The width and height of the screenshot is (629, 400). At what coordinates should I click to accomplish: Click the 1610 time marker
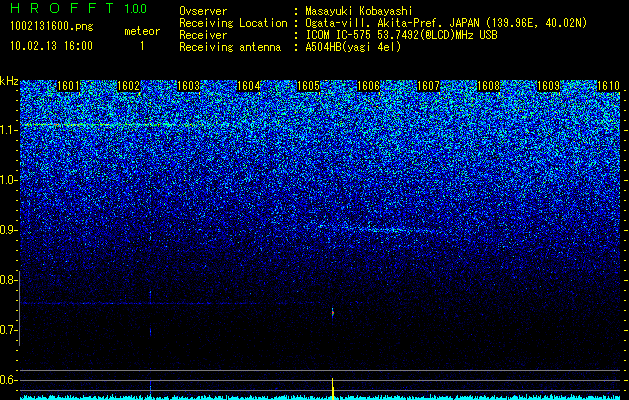pos(609,86)
